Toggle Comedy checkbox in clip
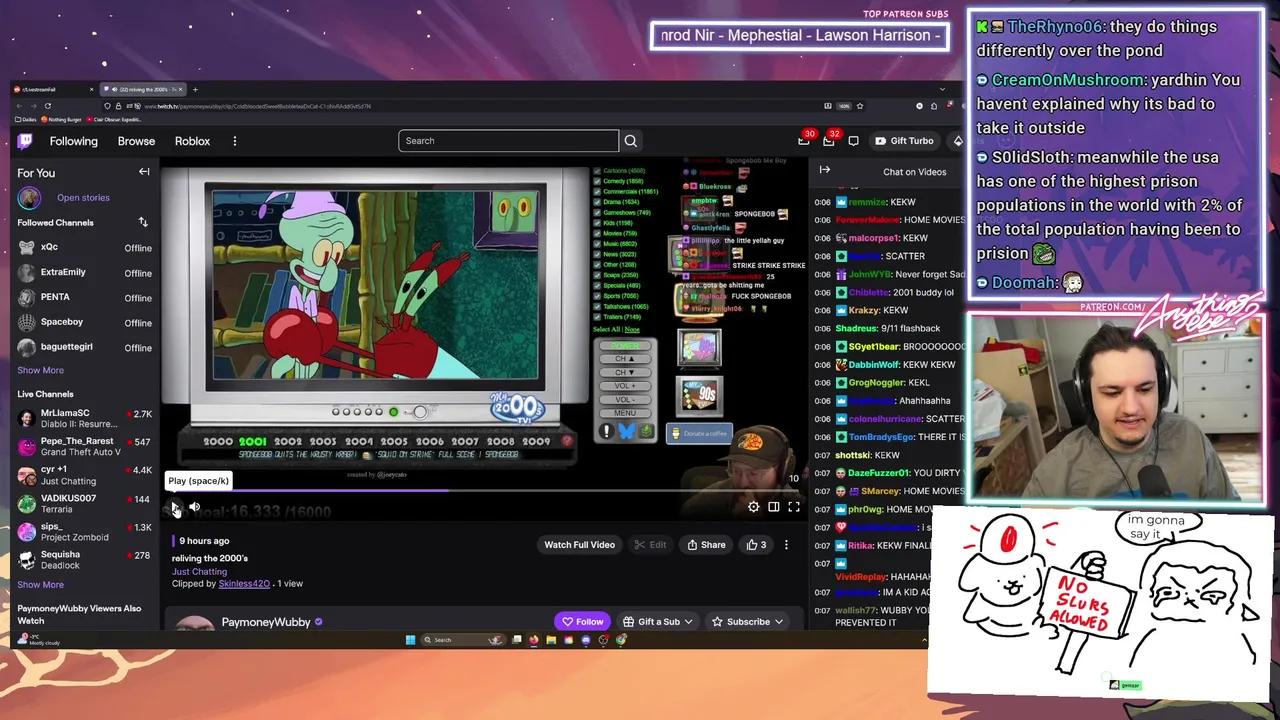This screenshot has height=720, width=1280. pos(598,181)
